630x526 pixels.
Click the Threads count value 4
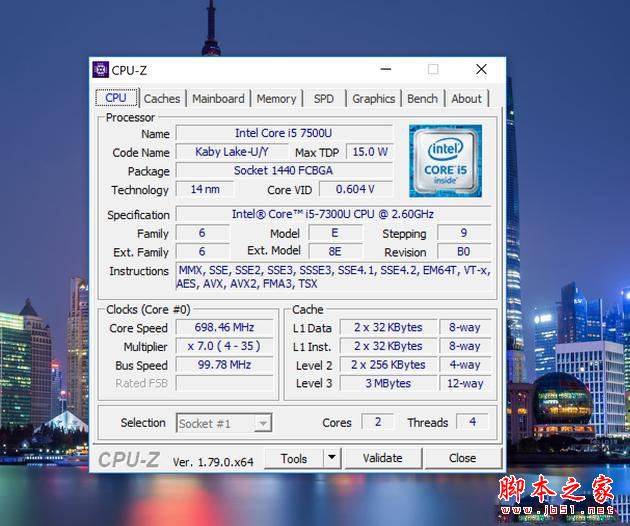click(472, 422)
